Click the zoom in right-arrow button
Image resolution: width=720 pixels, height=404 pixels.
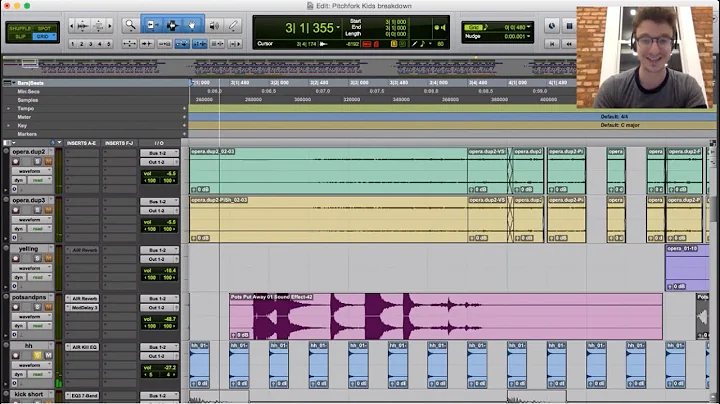[109, 26]
